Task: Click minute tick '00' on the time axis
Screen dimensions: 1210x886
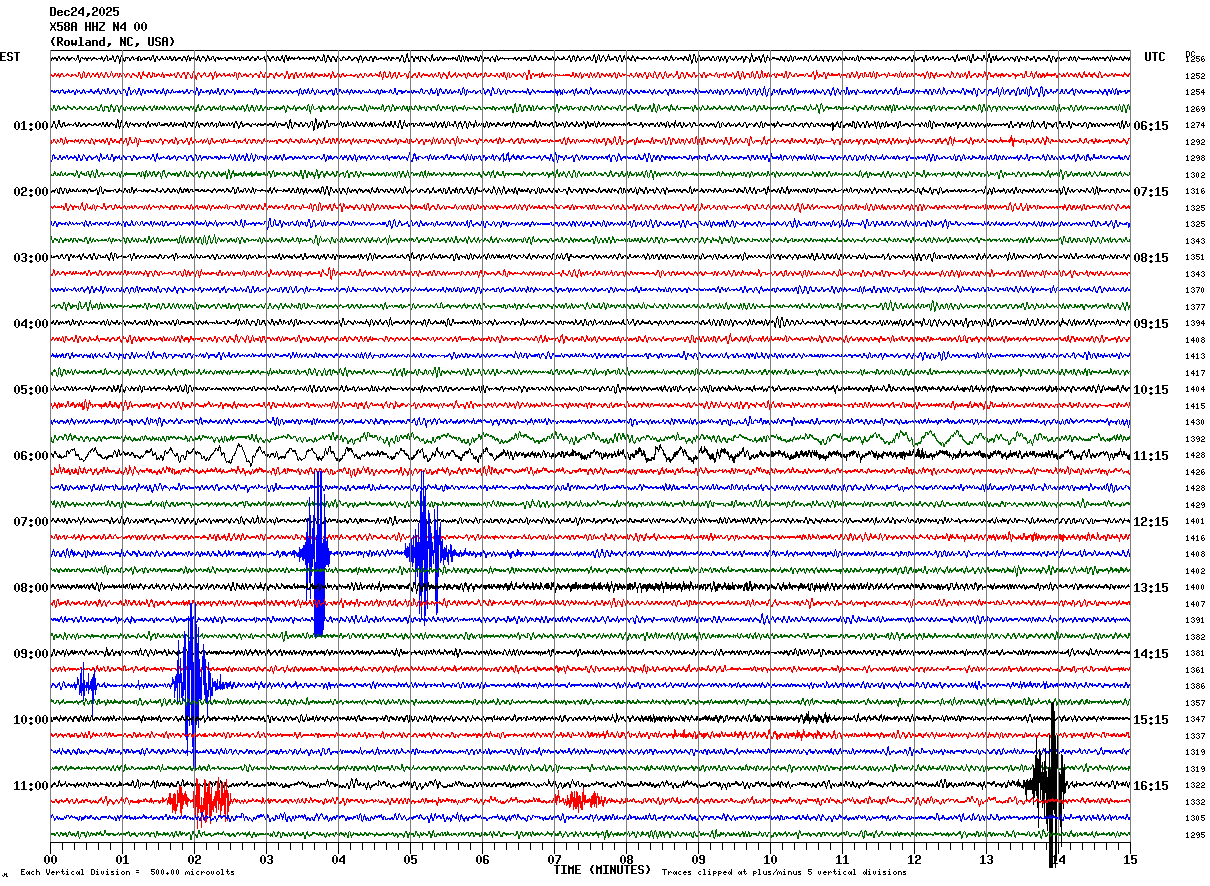Action: click(x=50, y=859)
